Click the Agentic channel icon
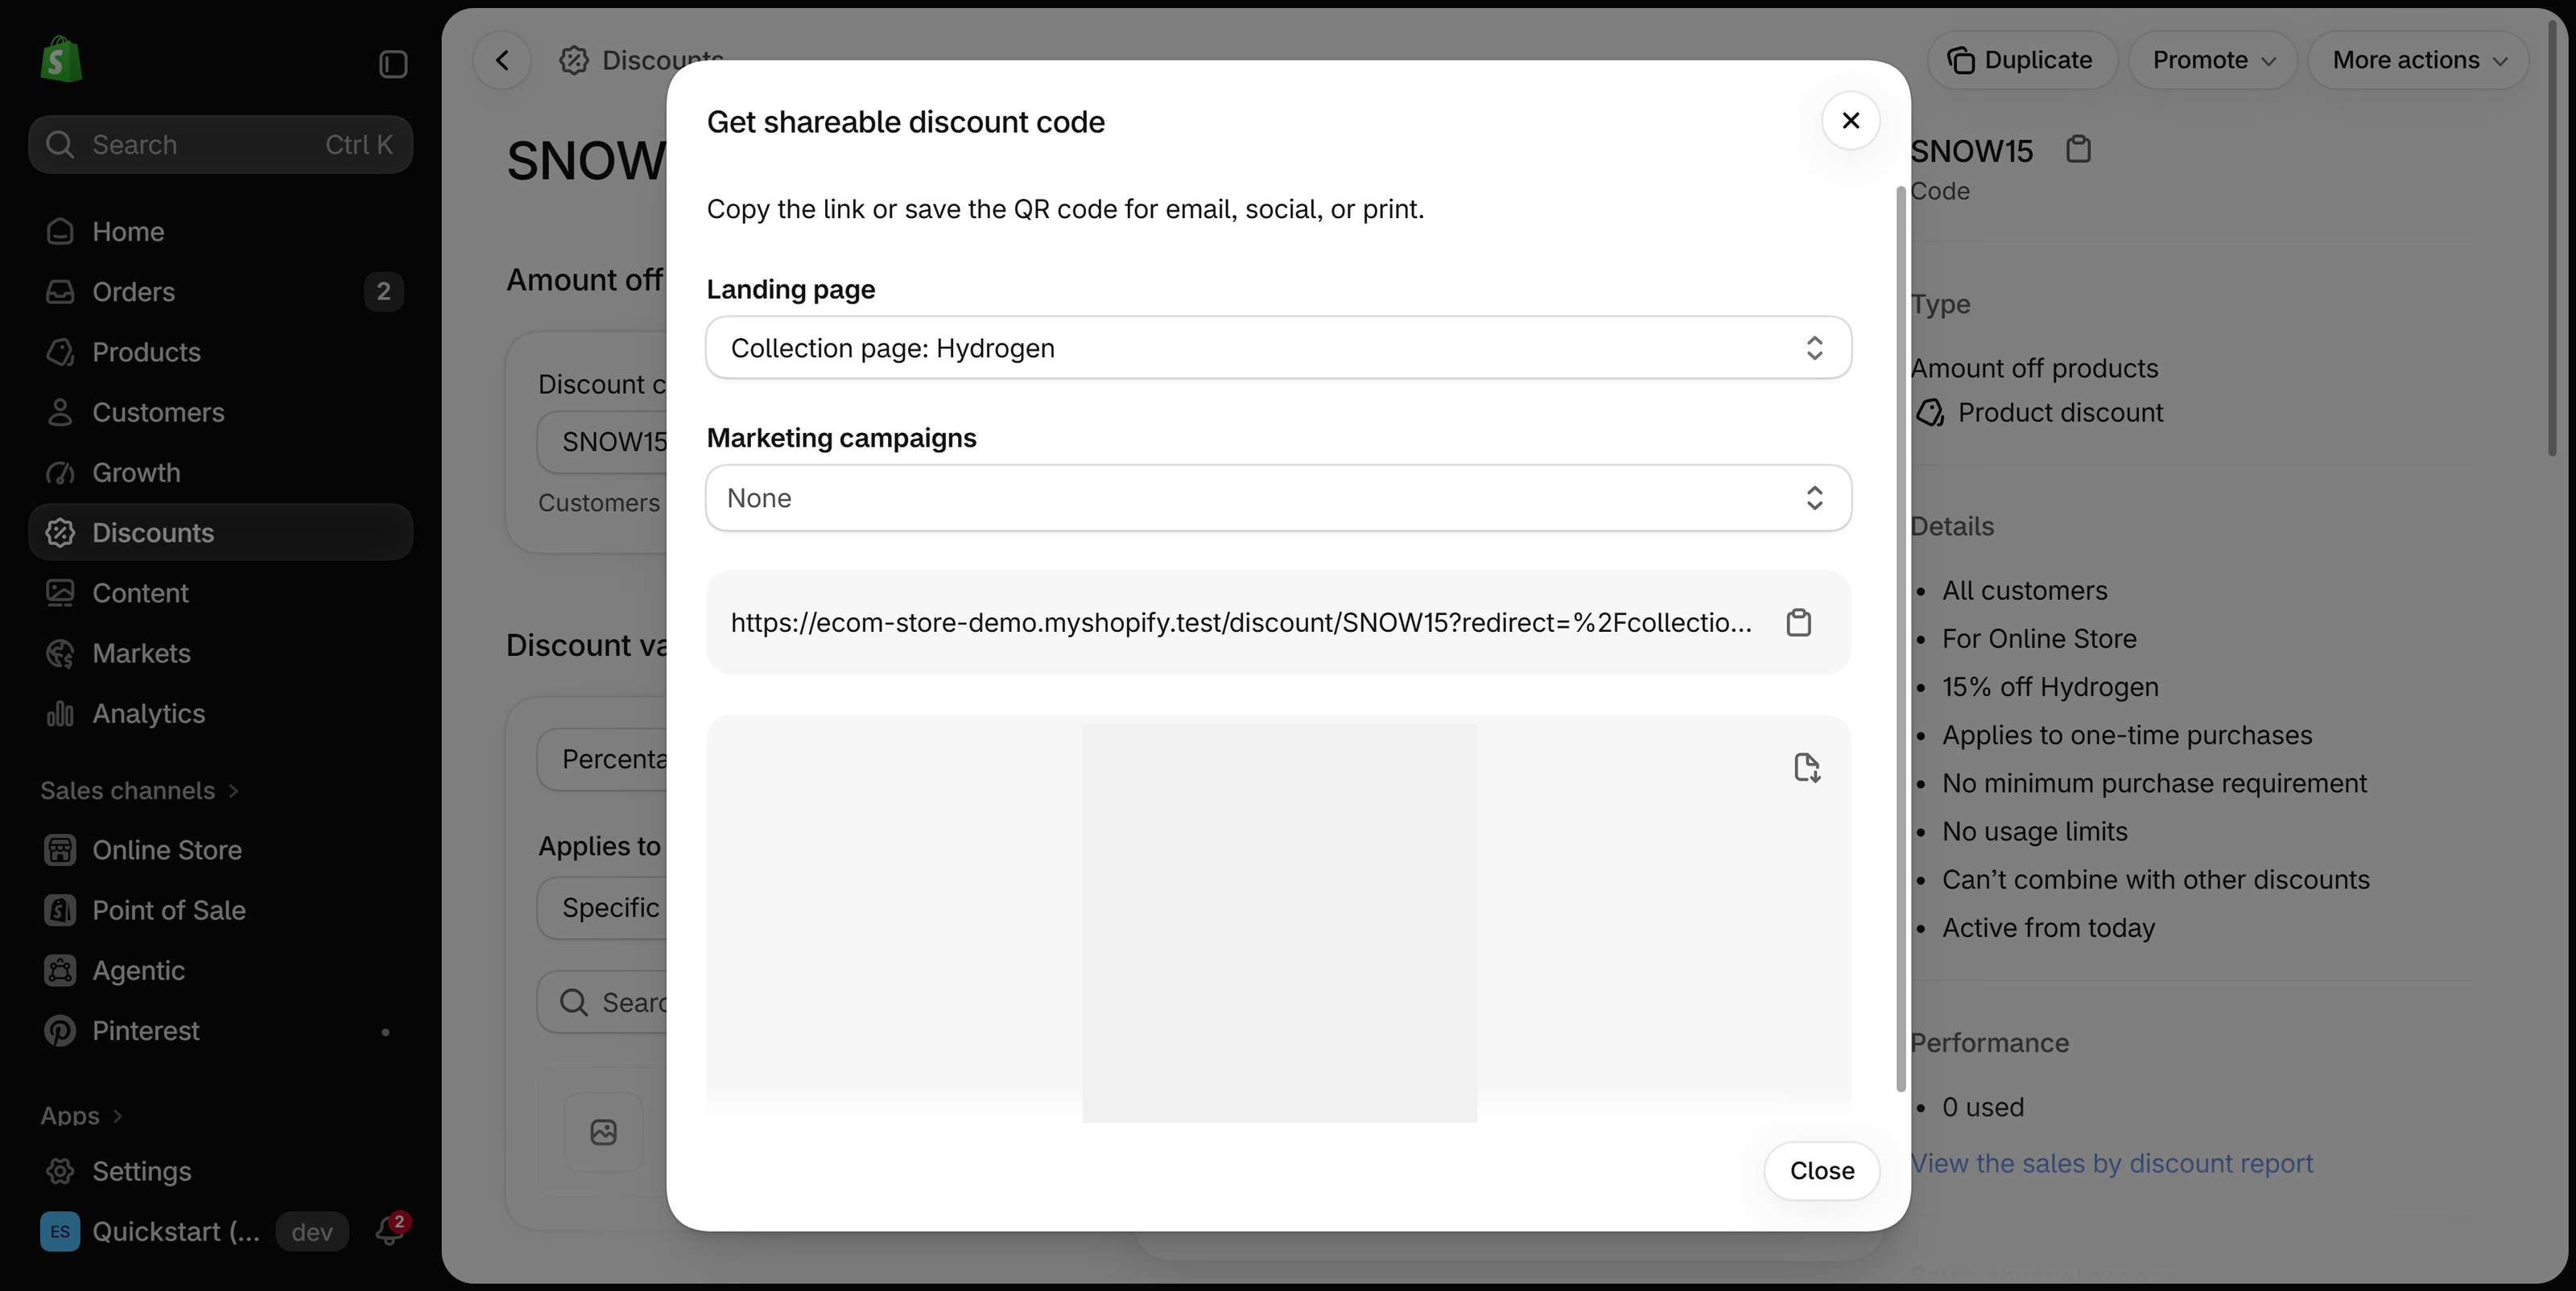This screenshot has width=2576, height=1291. tap(60, 970)
